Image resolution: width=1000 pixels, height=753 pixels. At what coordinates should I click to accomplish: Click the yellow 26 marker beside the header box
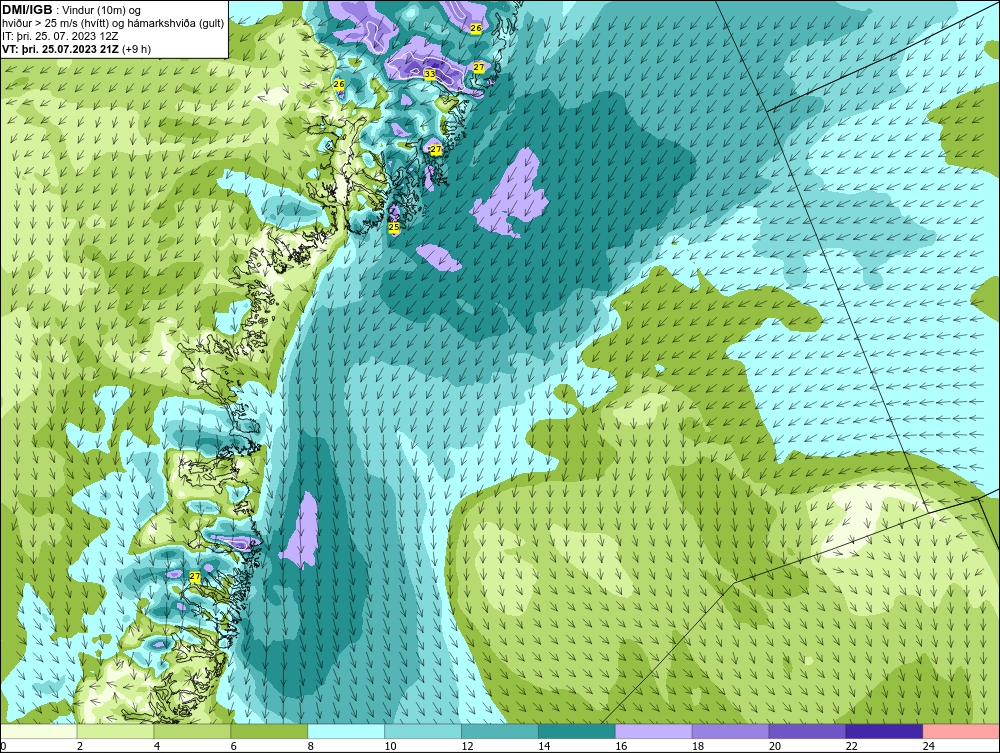(339, 84)
